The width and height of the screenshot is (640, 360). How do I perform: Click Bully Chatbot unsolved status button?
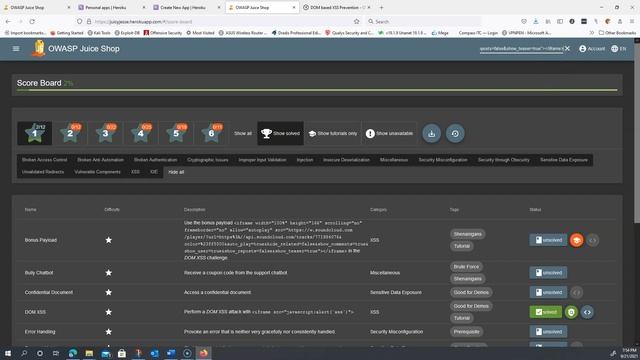[548, 273]
